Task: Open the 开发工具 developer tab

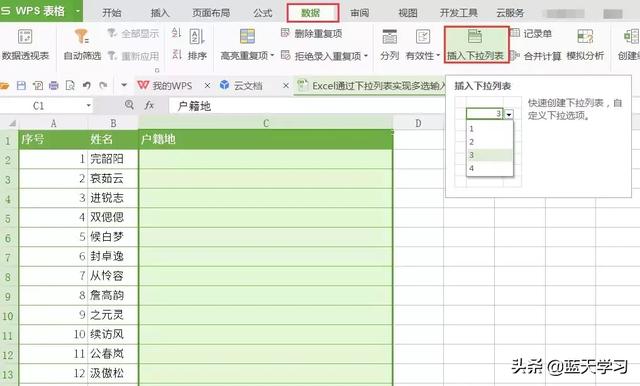Action: point(459,13)
